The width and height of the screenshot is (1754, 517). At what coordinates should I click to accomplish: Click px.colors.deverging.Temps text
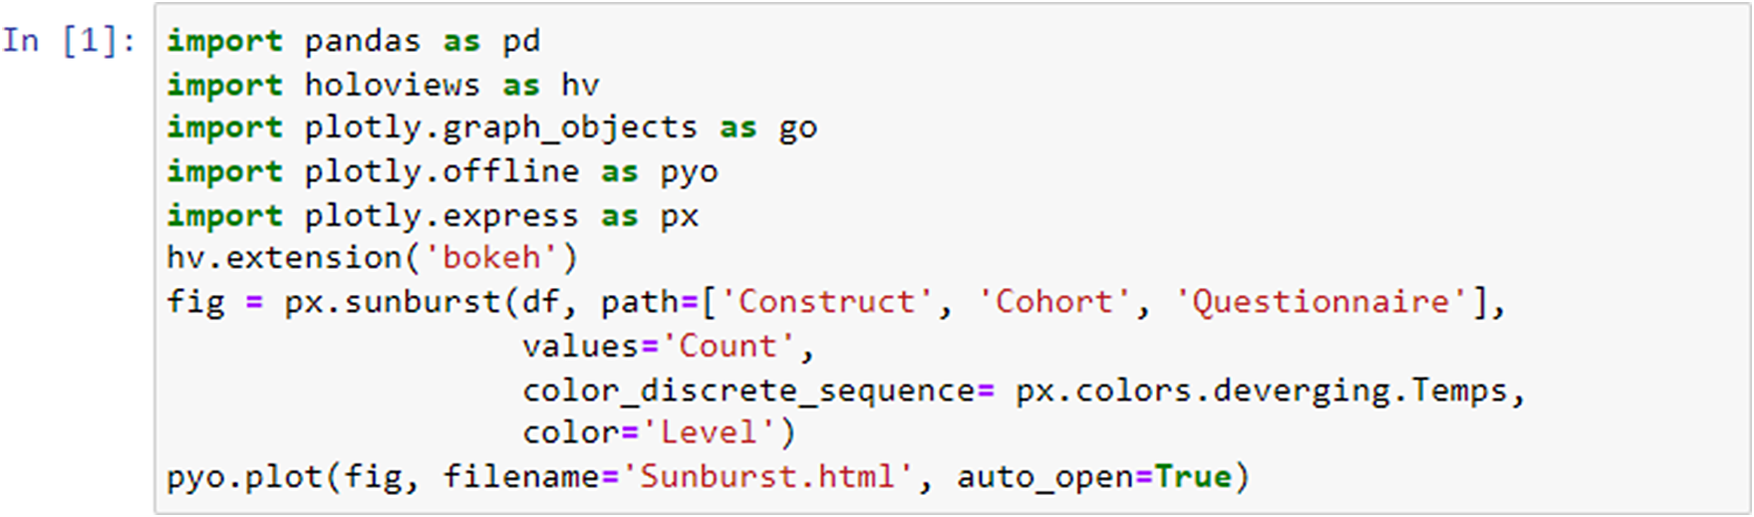(x=1261, y=391)
